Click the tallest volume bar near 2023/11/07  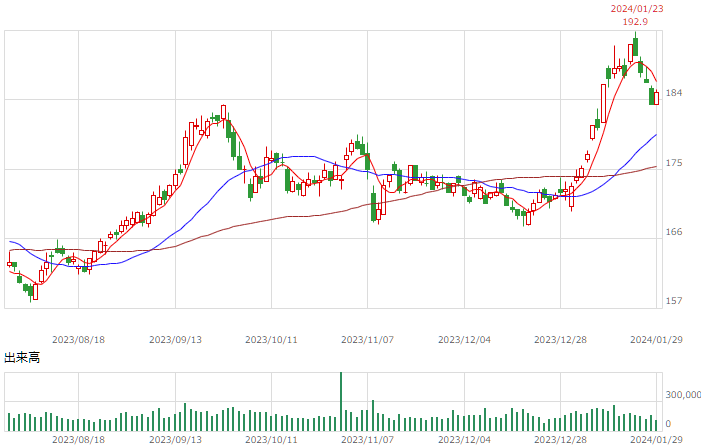click(341, 402)
